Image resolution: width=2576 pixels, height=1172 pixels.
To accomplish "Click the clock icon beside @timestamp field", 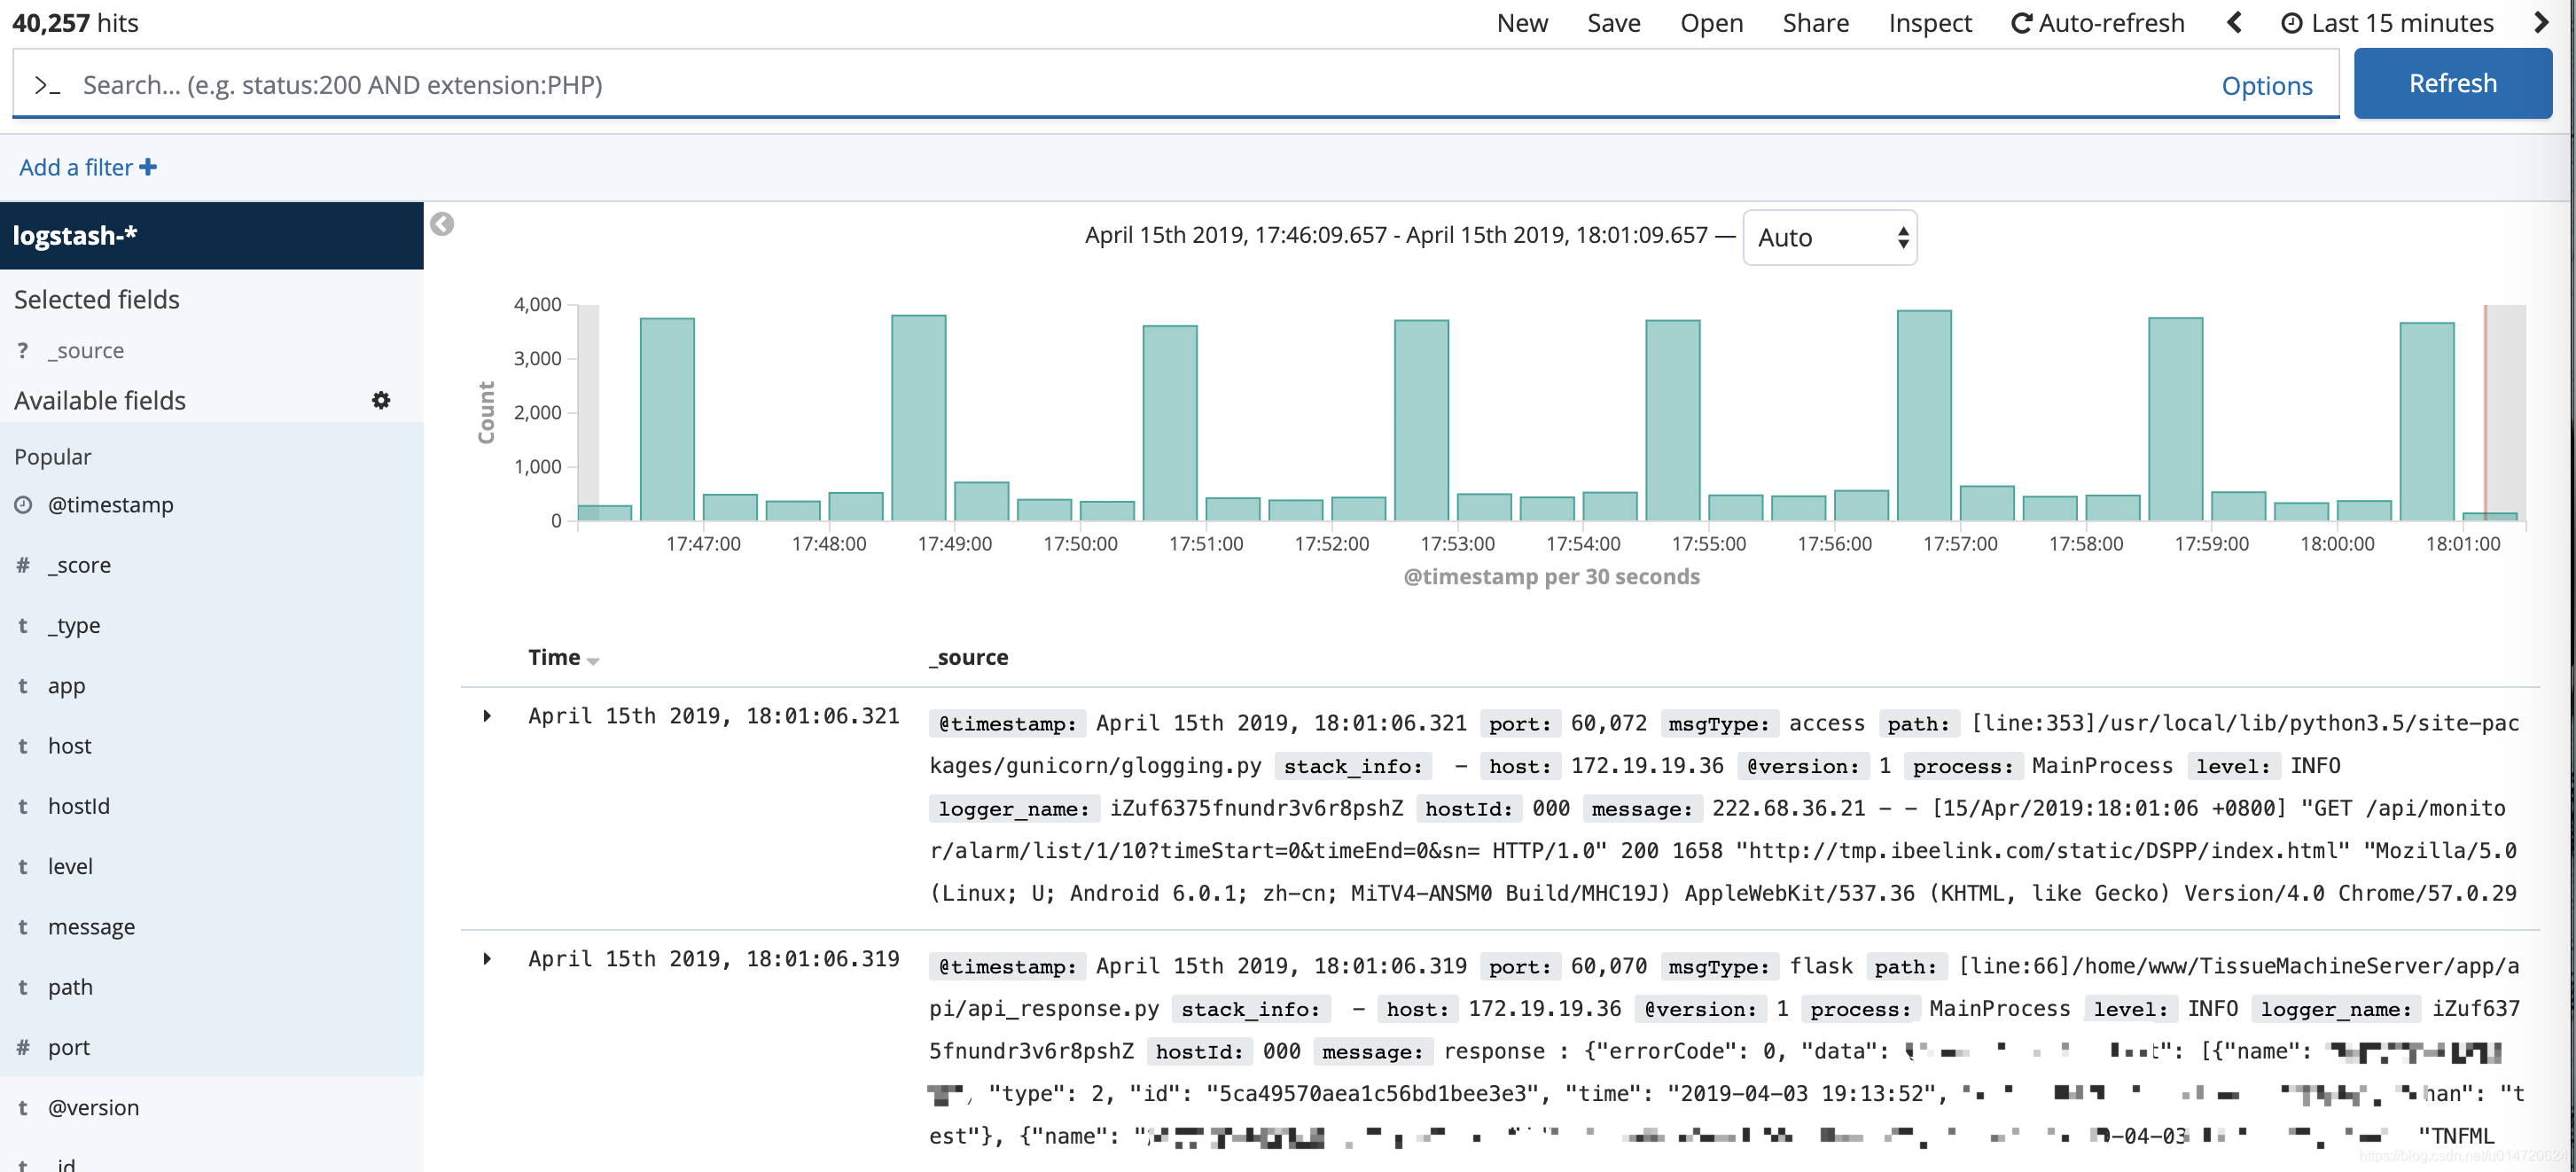I will pos(22,504).
